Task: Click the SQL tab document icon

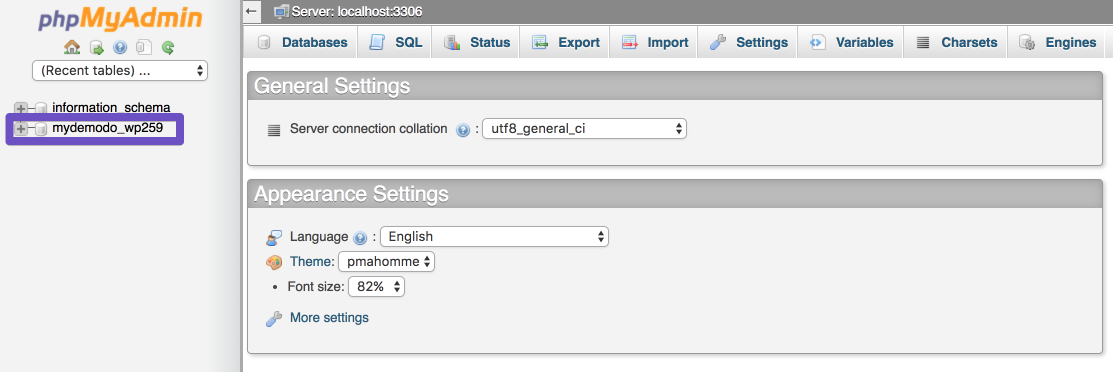Action: pos(377,43)
